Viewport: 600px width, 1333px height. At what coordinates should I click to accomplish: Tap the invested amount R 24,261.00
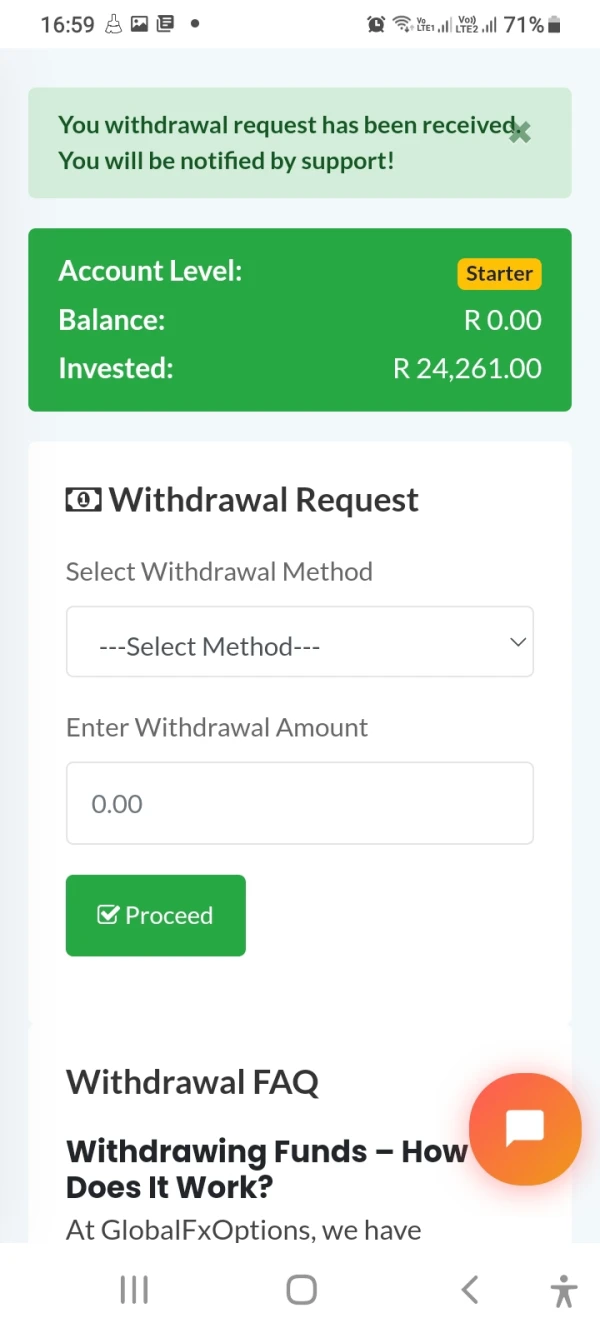tap(467, 368)
